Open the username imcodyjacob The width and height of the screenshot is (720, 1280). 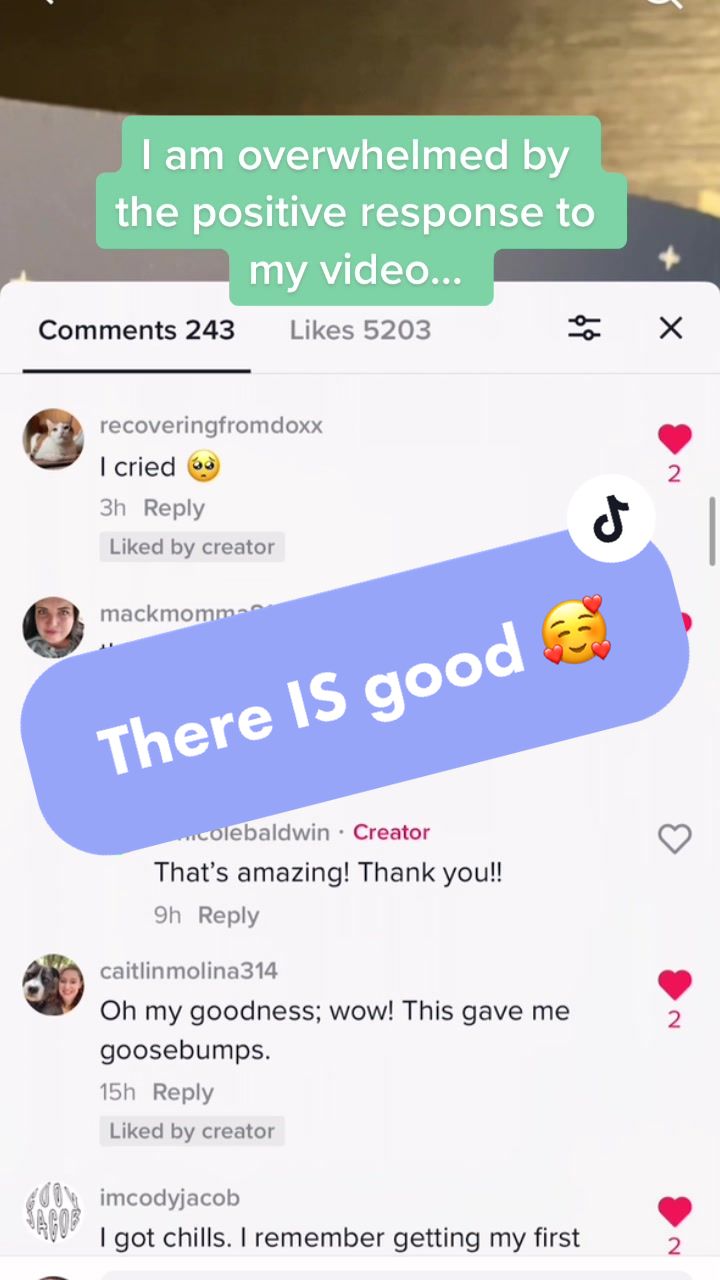tap(169, 1197)
